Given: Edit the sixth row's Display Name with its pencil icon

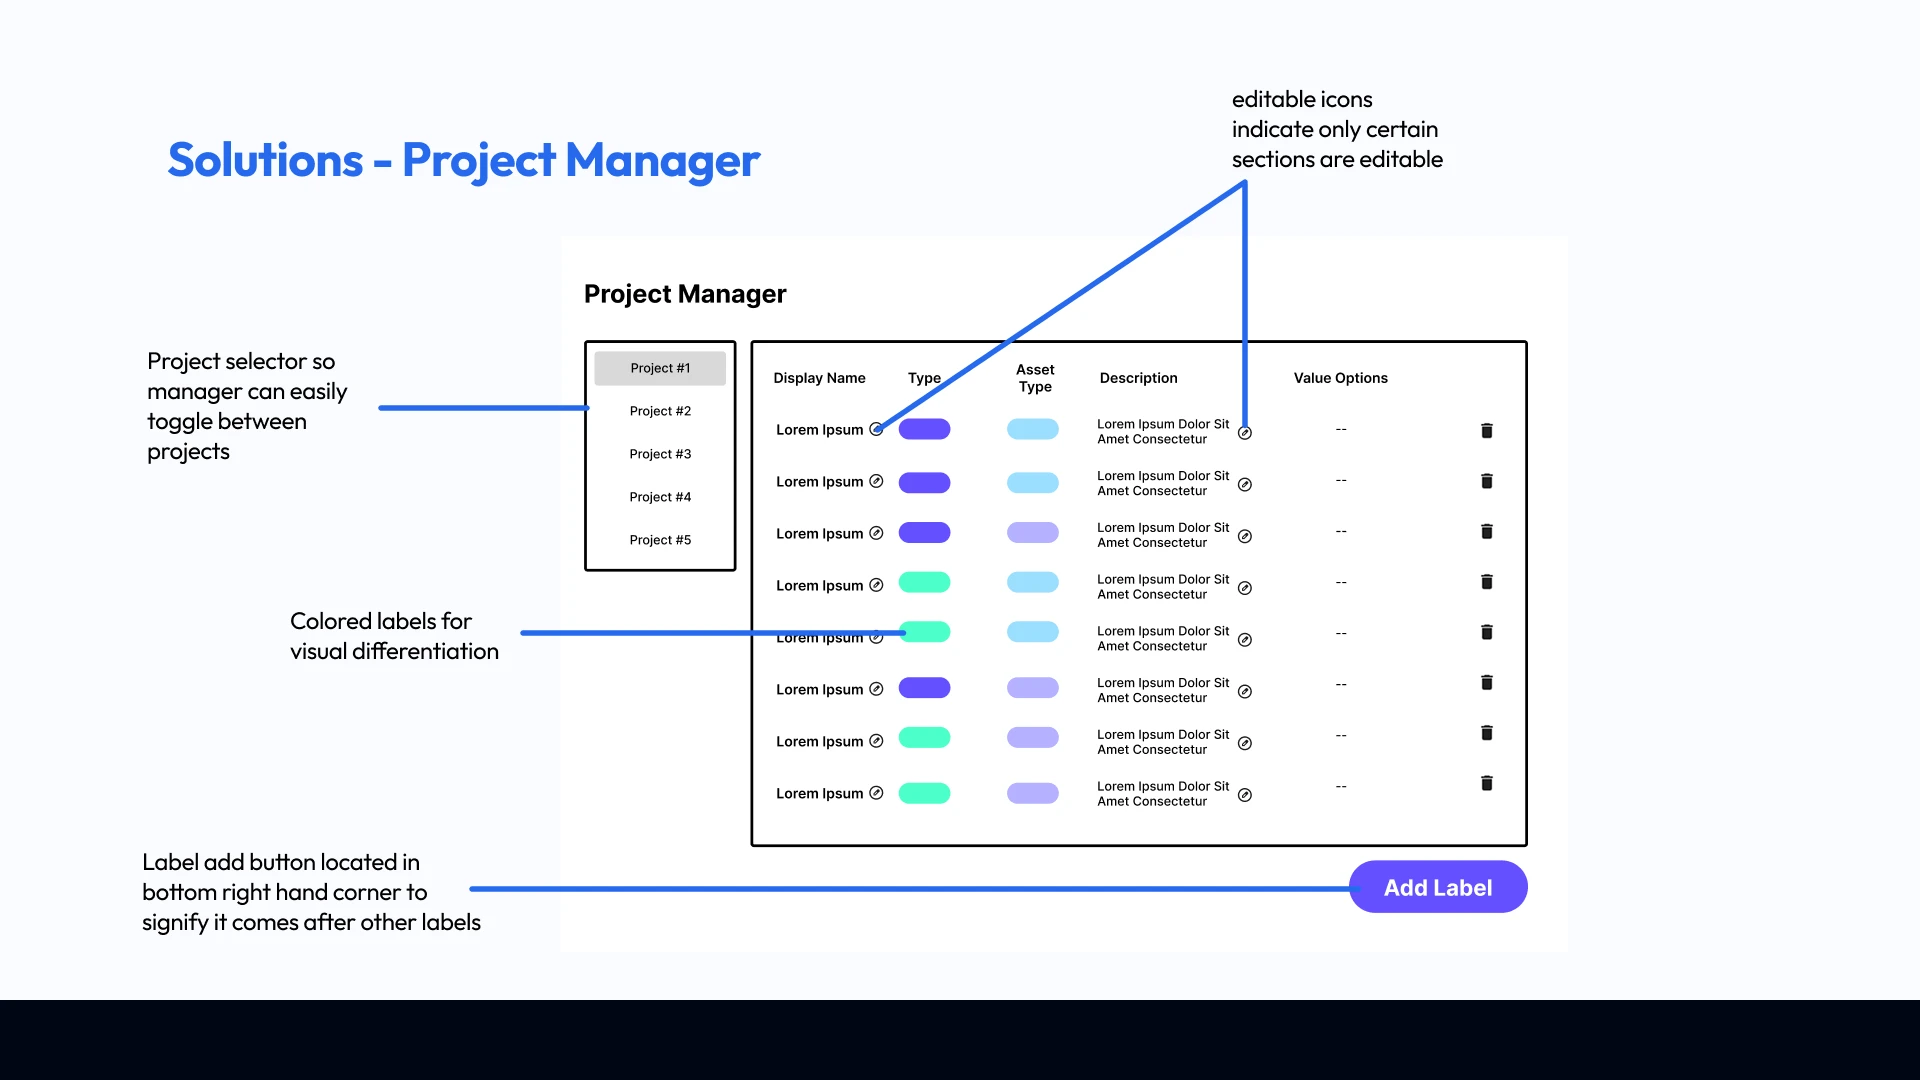Looking at the screenshot, I should (x=876, y=689).
